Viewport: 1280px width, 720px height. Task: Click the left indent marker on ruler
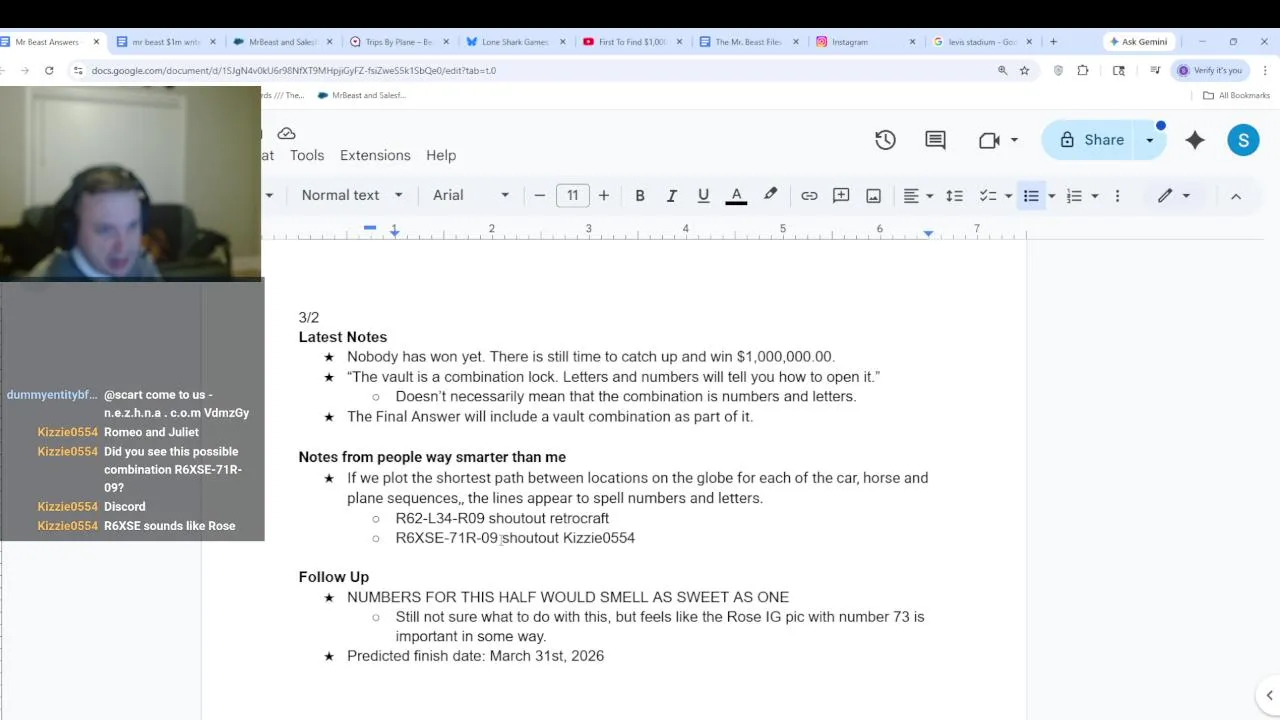(395, 233)
